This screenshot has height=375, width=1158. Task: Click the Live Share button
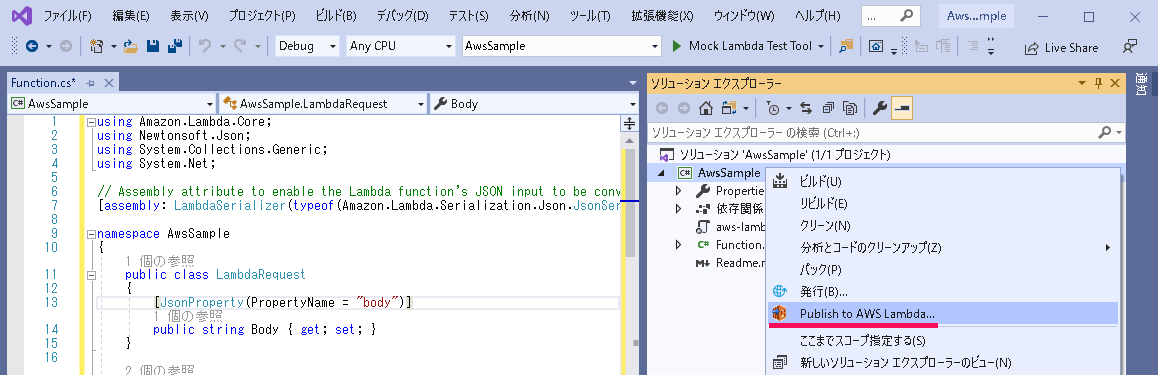tap(1061, 47)
